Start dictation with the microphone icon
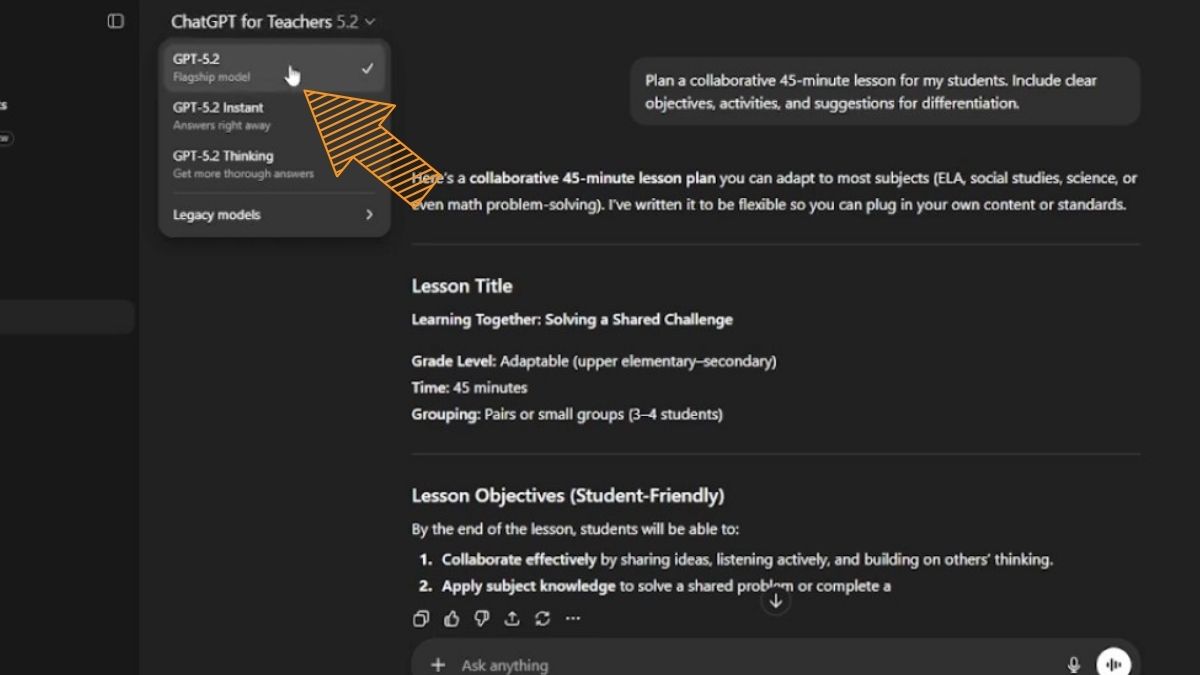Screen dimensions: 1200x675 click(x=1074, y=664)
